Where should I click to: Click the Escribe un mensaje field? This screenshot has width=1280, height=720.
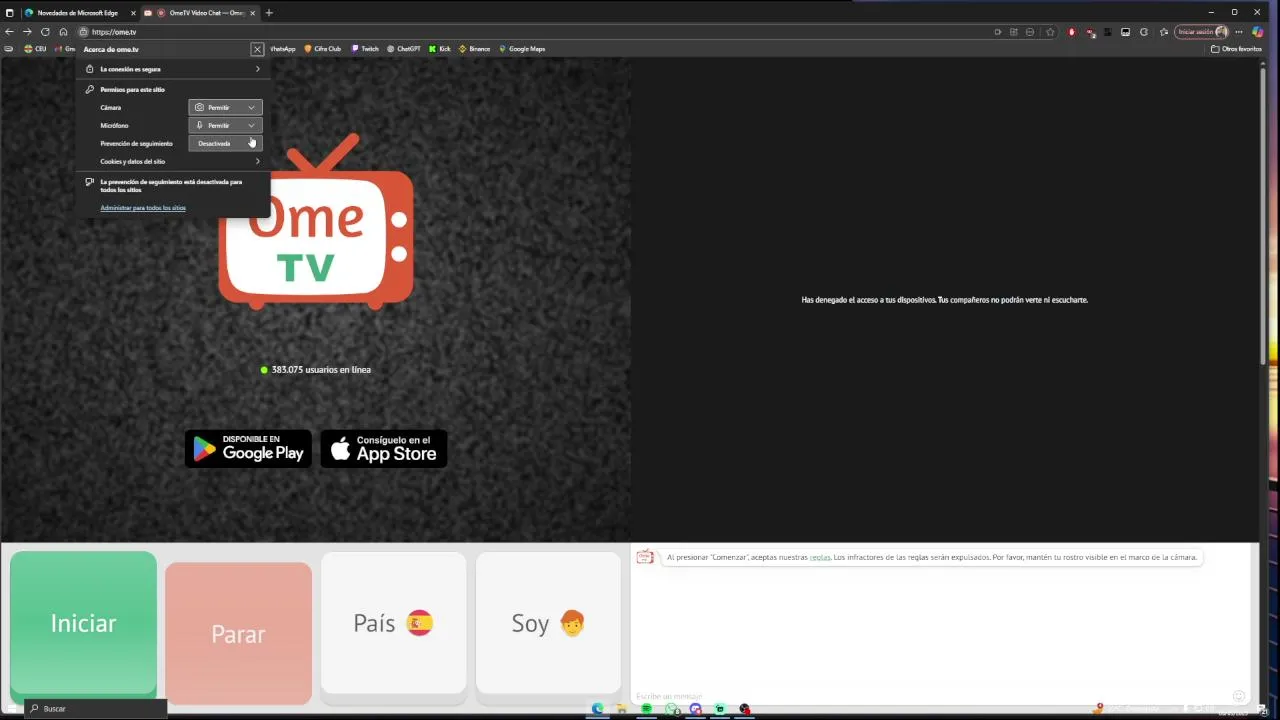(930, 696)
